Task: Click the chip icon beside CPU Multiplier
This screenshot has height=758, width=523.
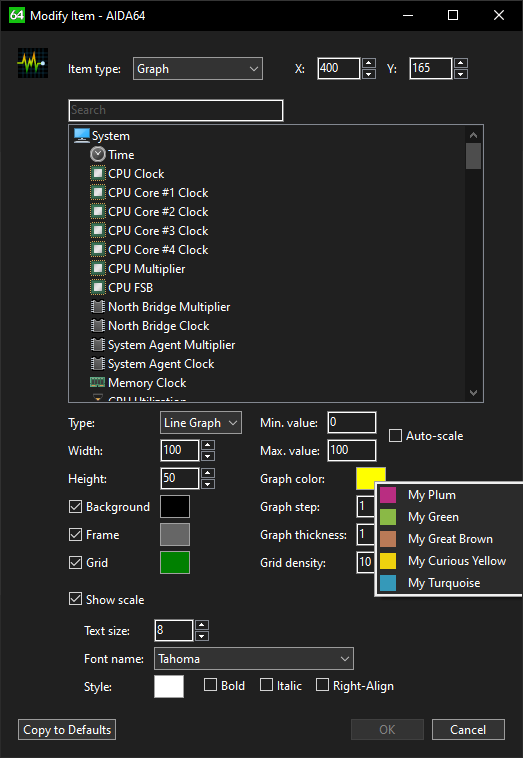Action: coord(98,269)
